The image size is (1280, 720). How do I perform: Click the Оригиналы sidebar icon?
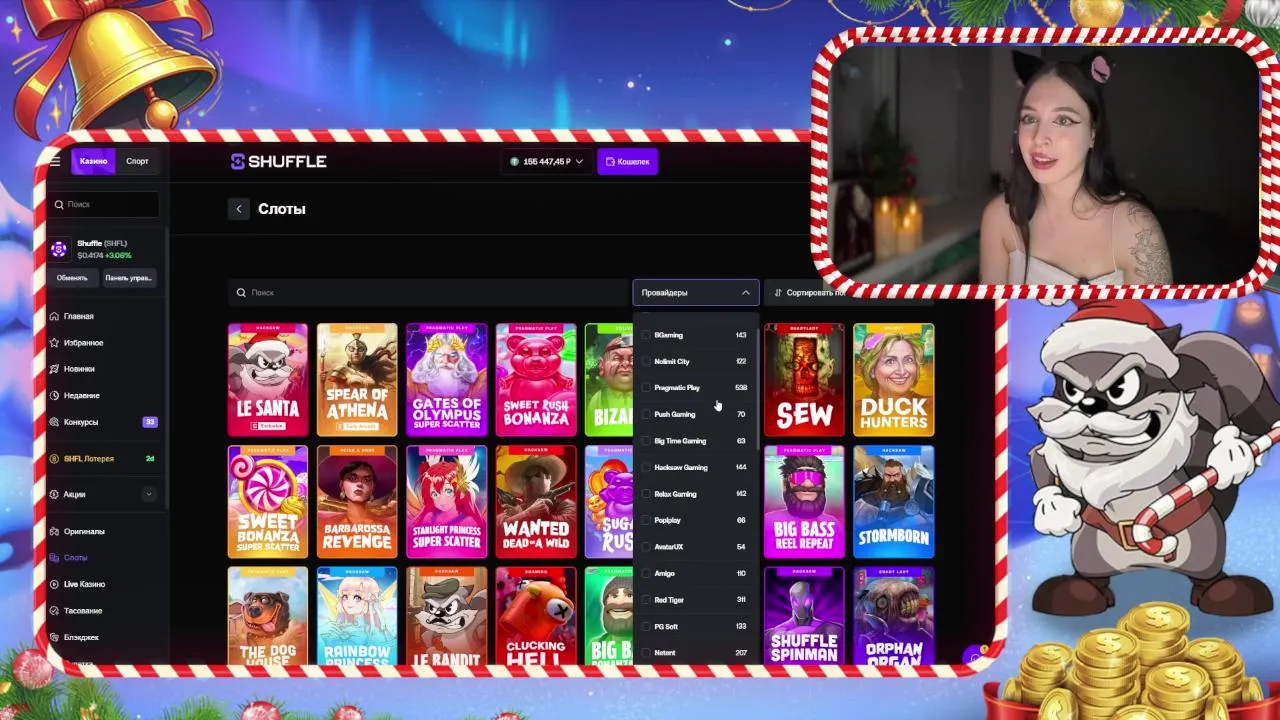tap(54, 531)
